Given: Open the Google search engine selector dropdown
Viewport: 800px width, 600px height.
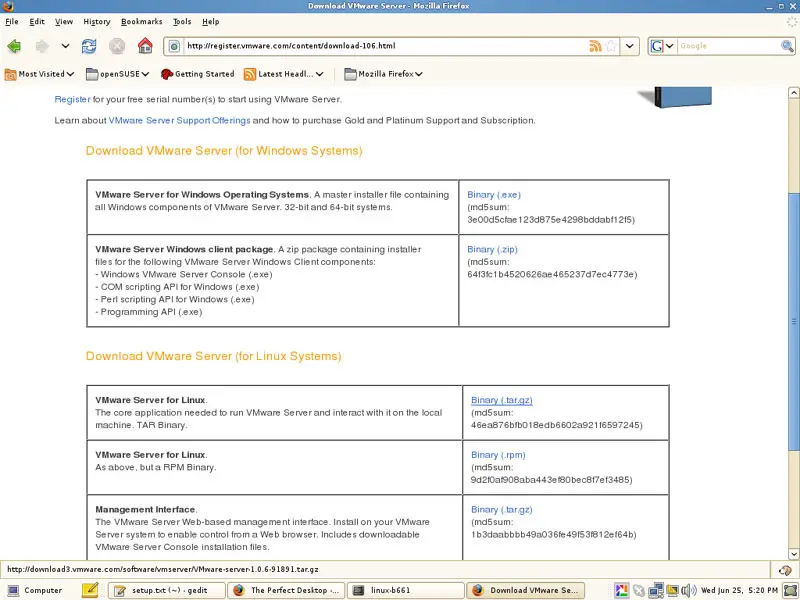Looking at the screenshot, I should pos(662,46).
